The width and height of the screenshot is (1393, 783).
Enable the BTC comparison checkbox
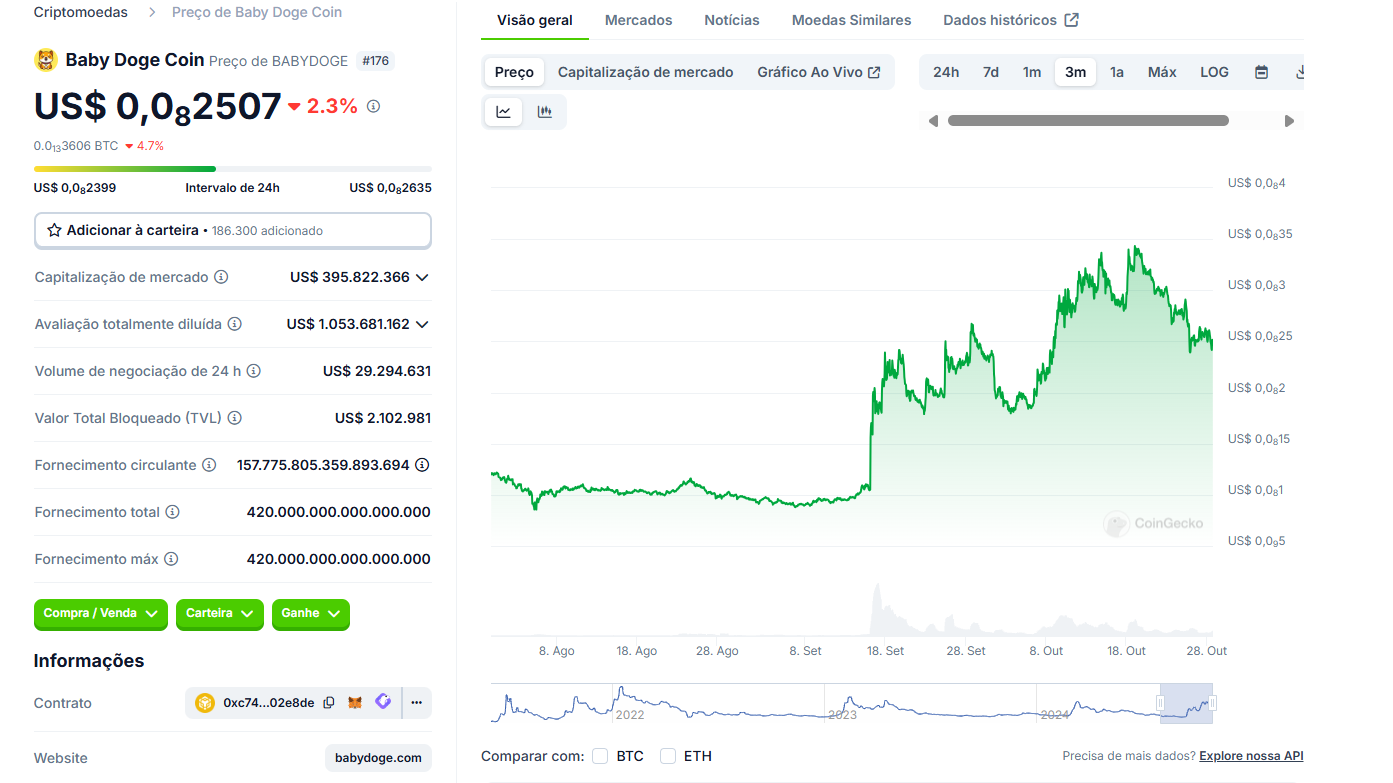pyautogui.click(x=600, y=756)
